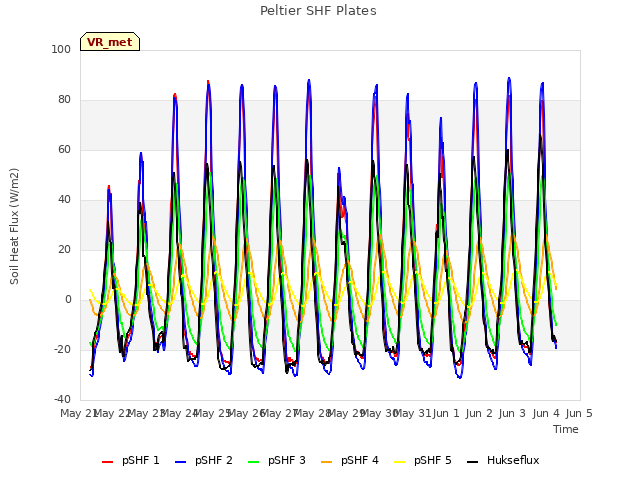Select the pSHF 5 legend label

point(433,460)
